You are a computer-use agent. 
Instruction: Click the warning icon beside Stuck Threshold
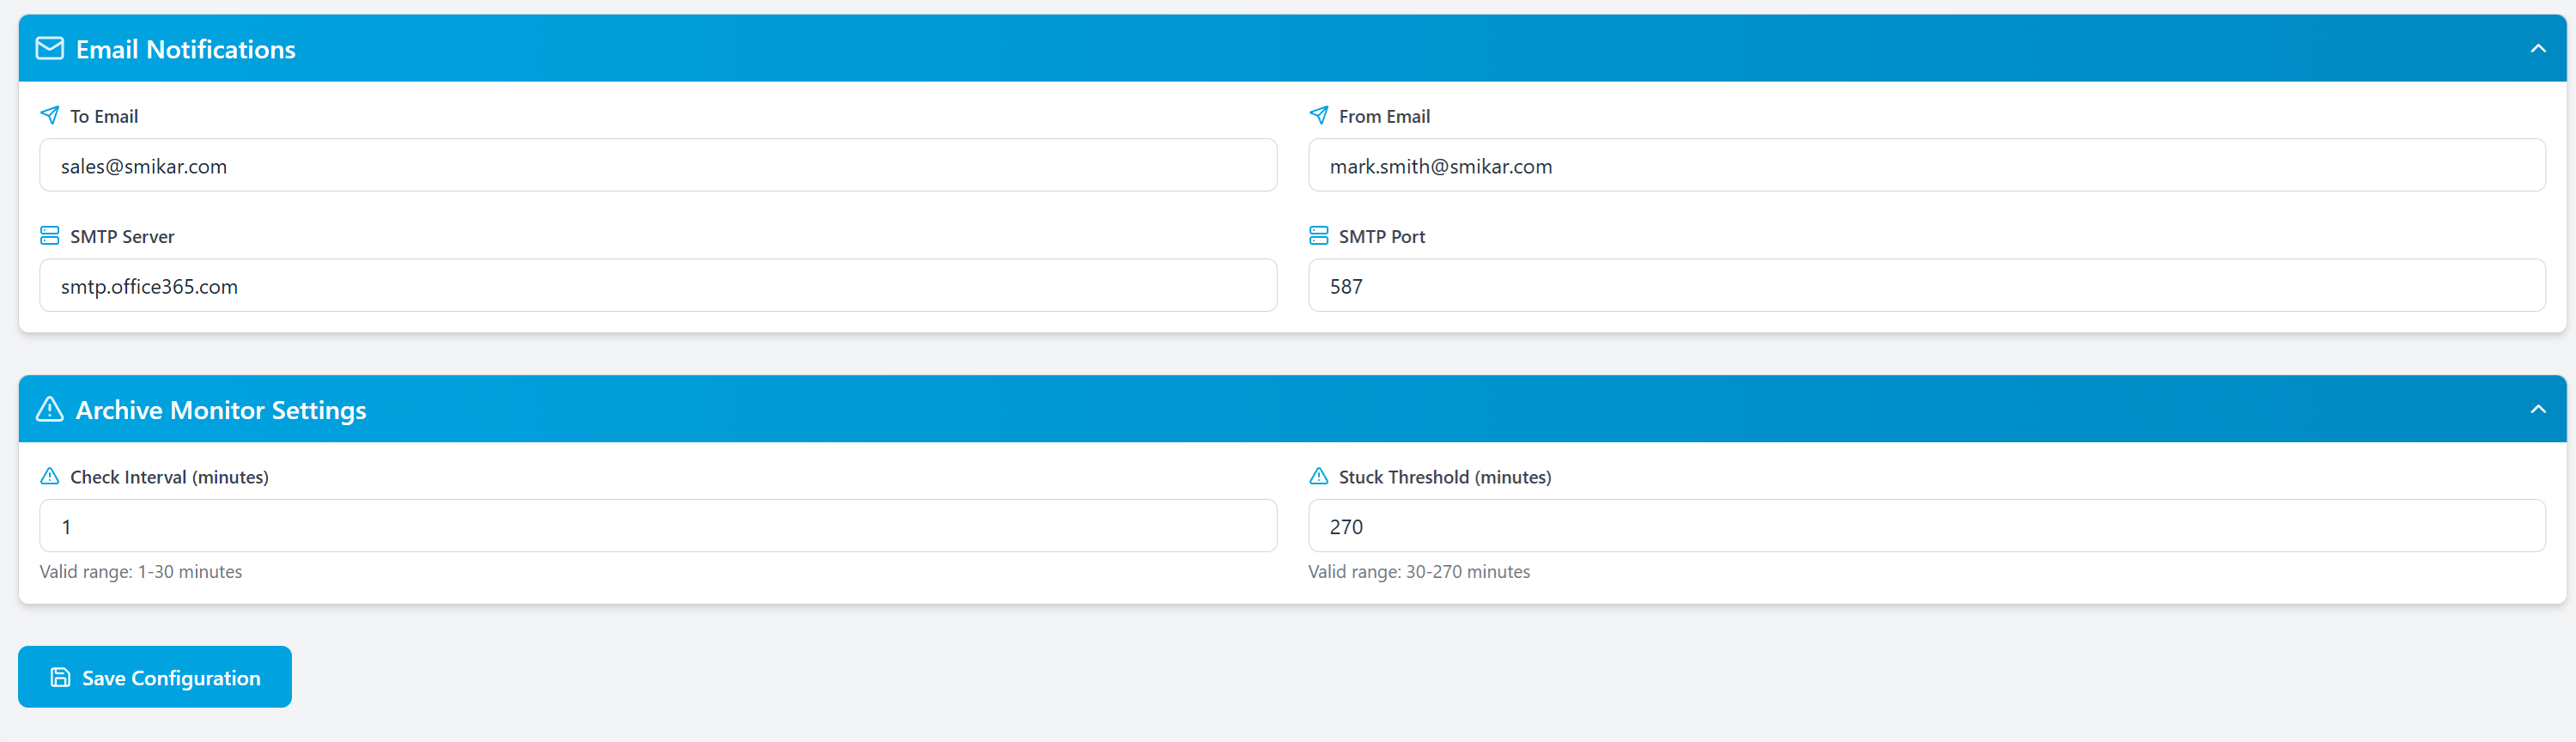(x=1318, y=476)
